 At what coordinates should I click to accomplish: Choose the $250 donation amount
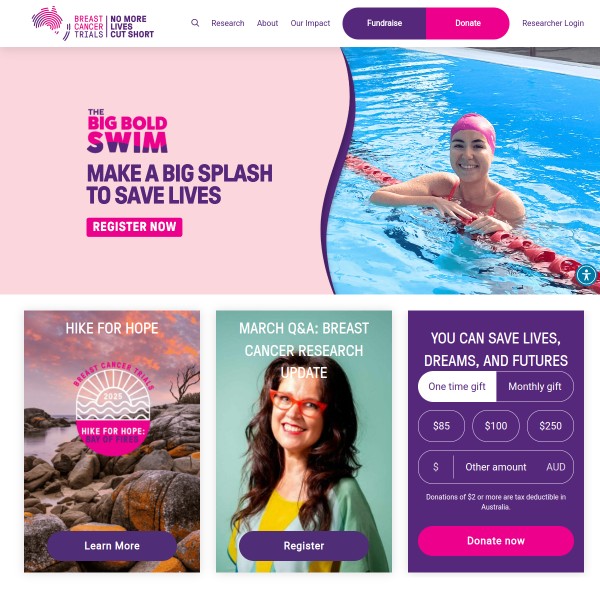tap(550, 426)
